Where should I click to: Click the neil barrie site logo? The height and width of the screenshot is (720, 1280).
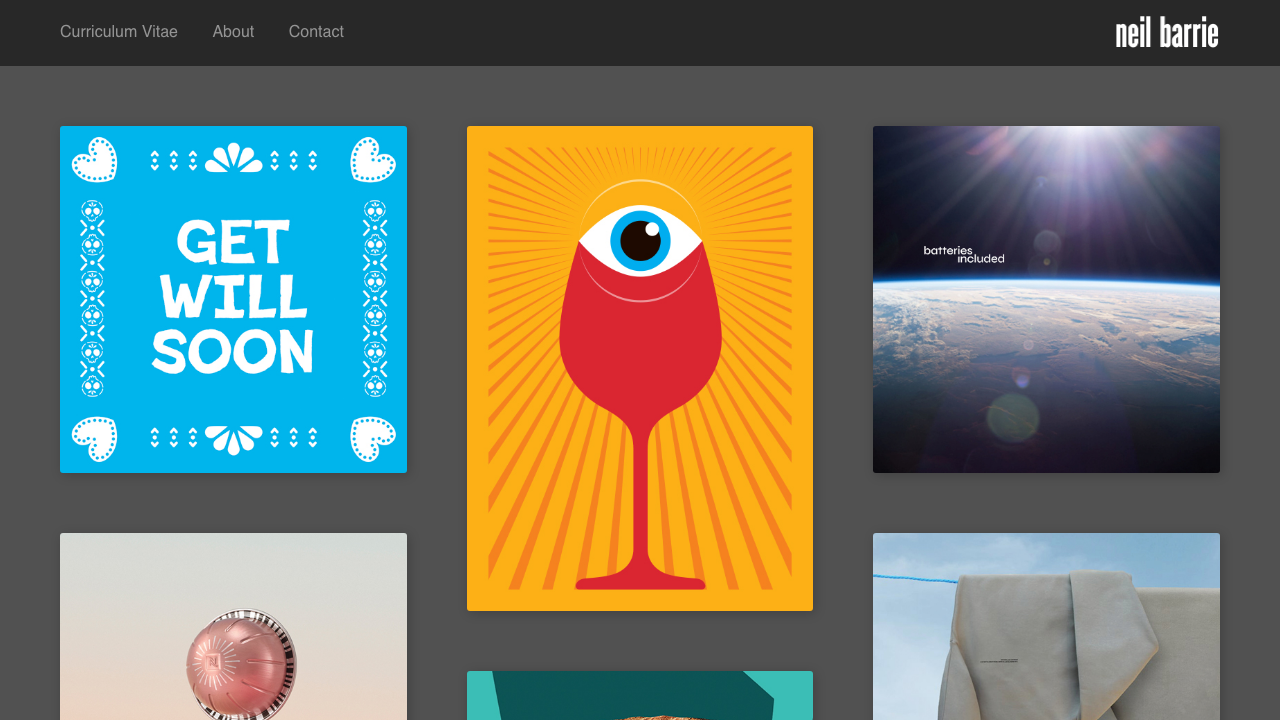click(1167, 33)
